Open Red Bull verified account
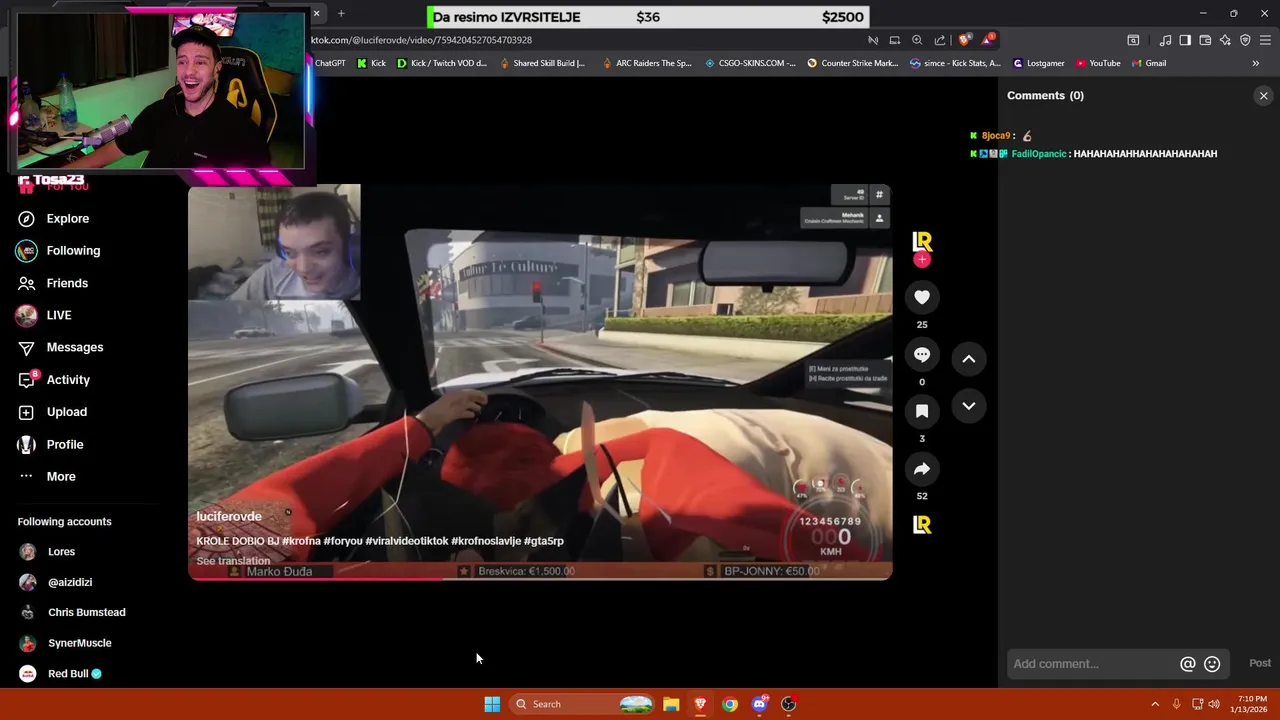 pyautogui.click(x=68, y=674)
